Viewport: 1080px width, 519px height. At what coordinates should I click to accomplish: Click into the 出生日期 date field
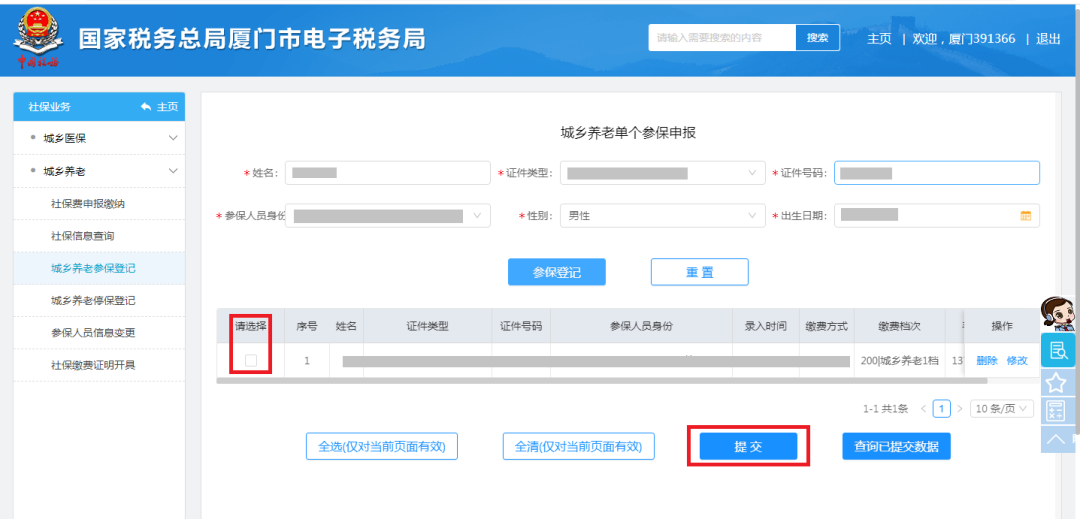coord(937,215)
